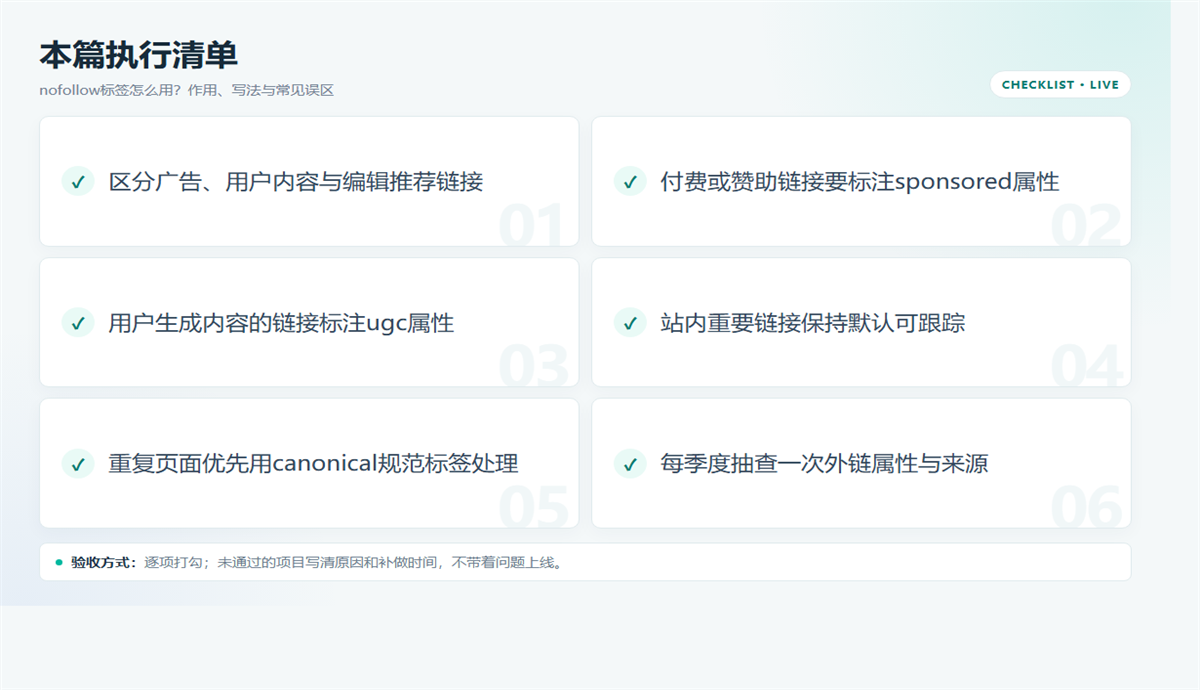Click checkmark beside 用户生成内容的链接标注ugc属性
The image size is (1200, 690).
78,322
